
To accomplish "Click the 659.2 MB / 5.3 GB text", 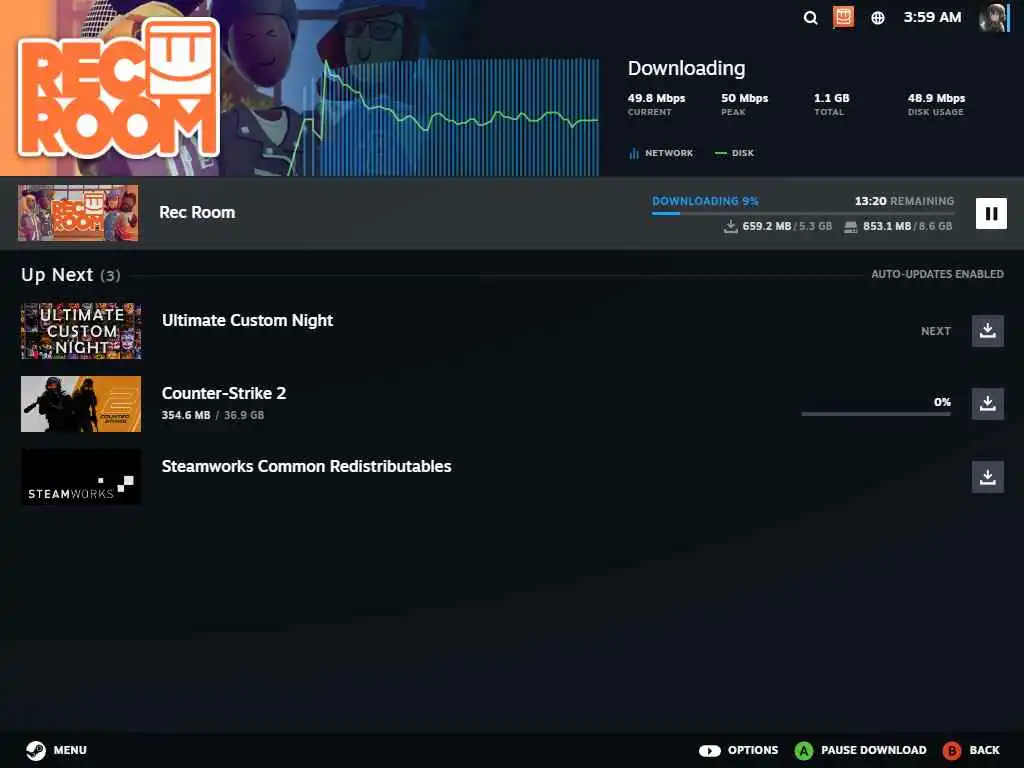I will pyautogui.click(x=787, y=227).
